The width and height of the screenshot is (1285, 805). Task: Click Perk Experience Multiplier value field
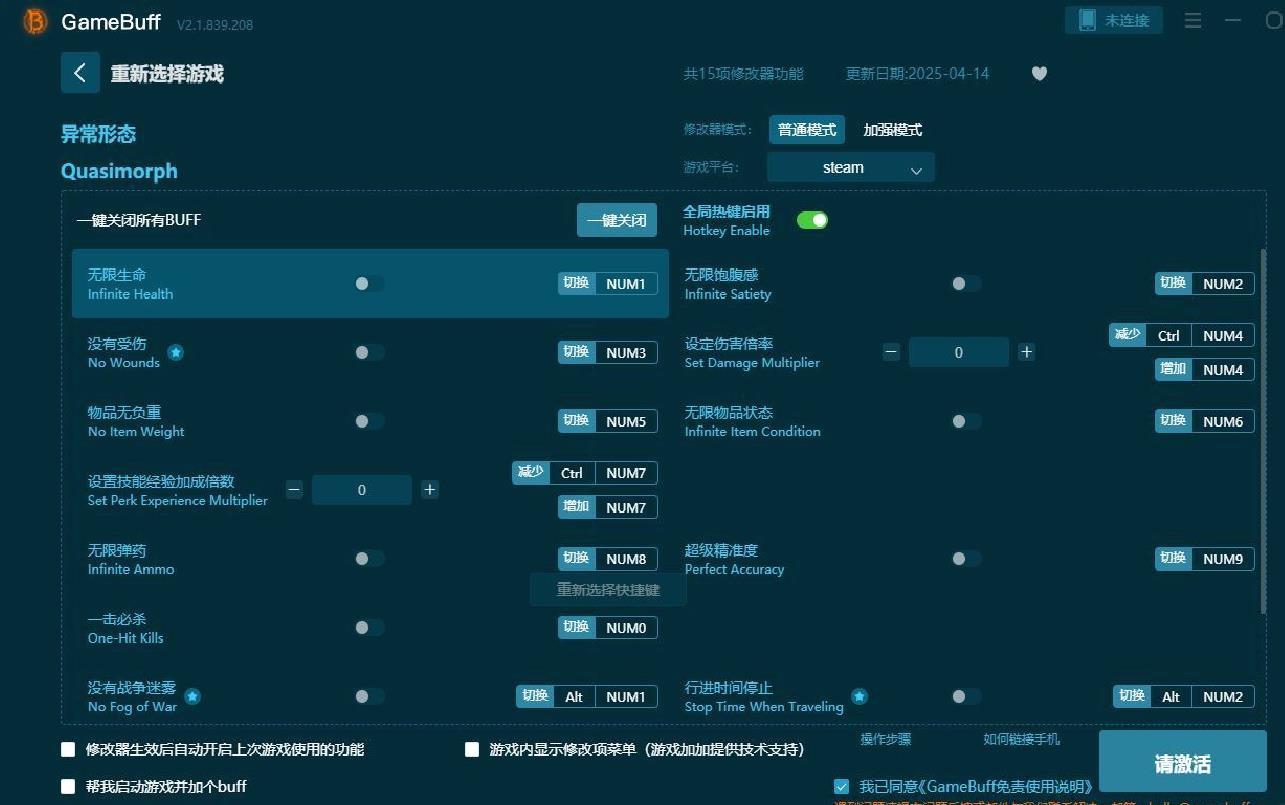(x=362, y=490)
